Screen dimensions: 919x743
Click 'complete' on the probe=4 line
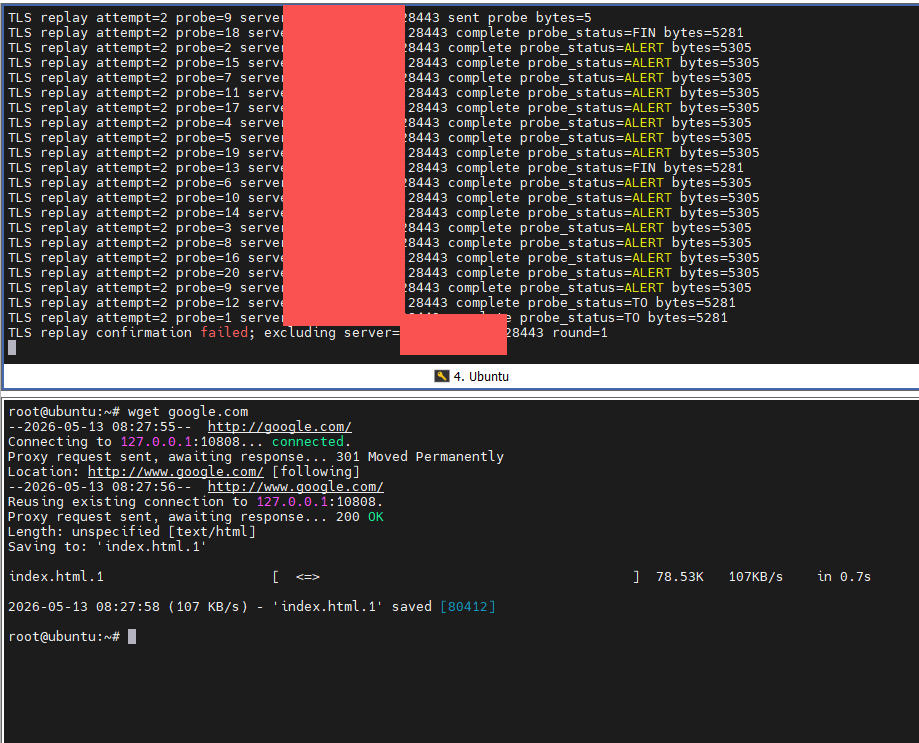(x=479, y=122)
